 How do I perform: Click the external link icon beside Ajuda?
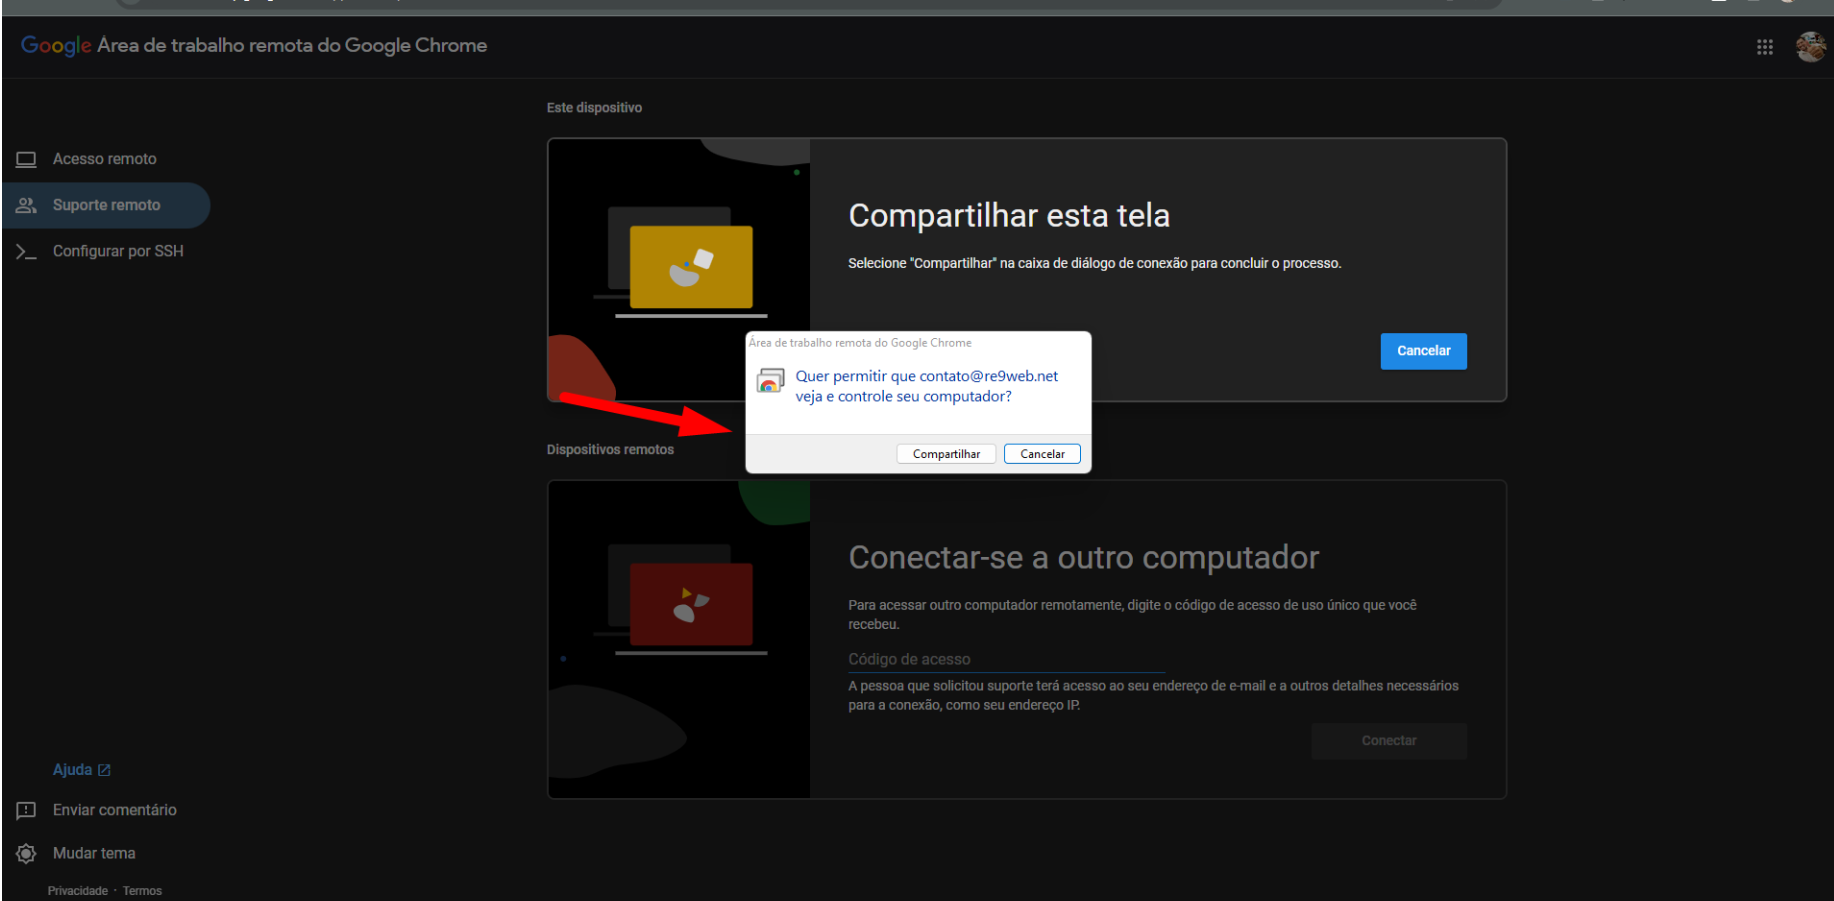point(104,770)
